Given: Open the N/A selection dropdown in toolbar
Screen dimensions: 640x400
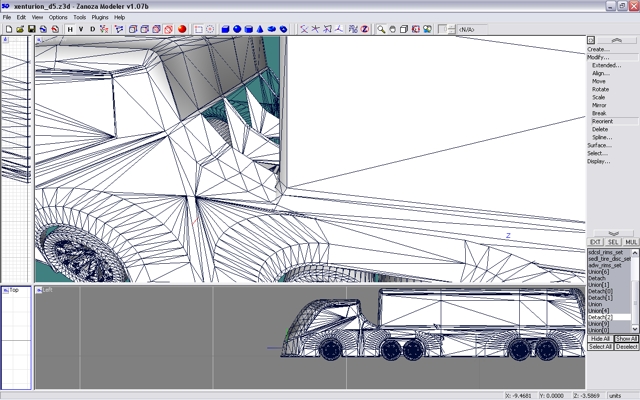Looking at the screenshot, I should [470, 29].
